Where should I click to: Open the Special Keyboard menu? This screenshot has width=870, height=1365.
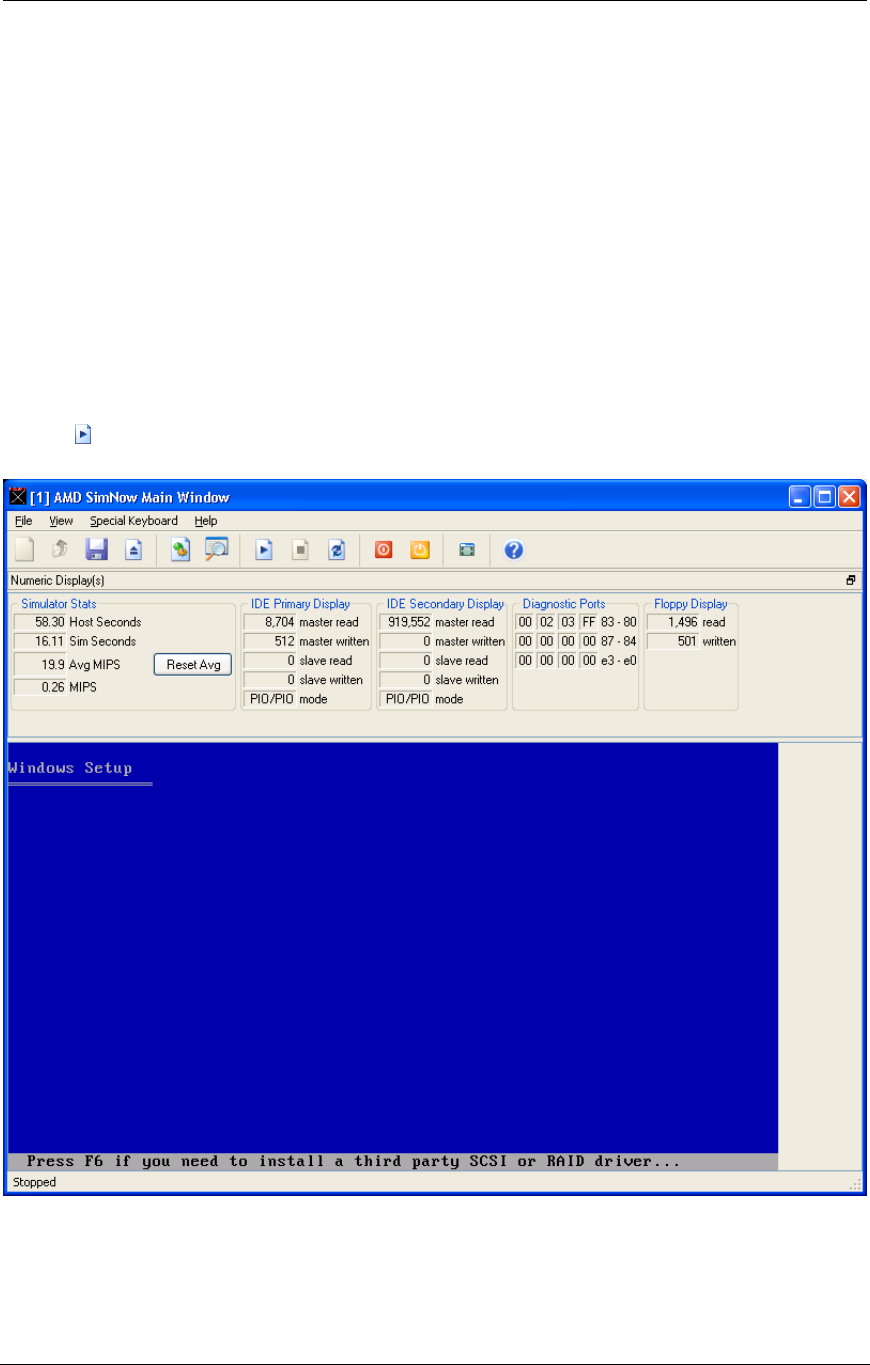point(133,521)
